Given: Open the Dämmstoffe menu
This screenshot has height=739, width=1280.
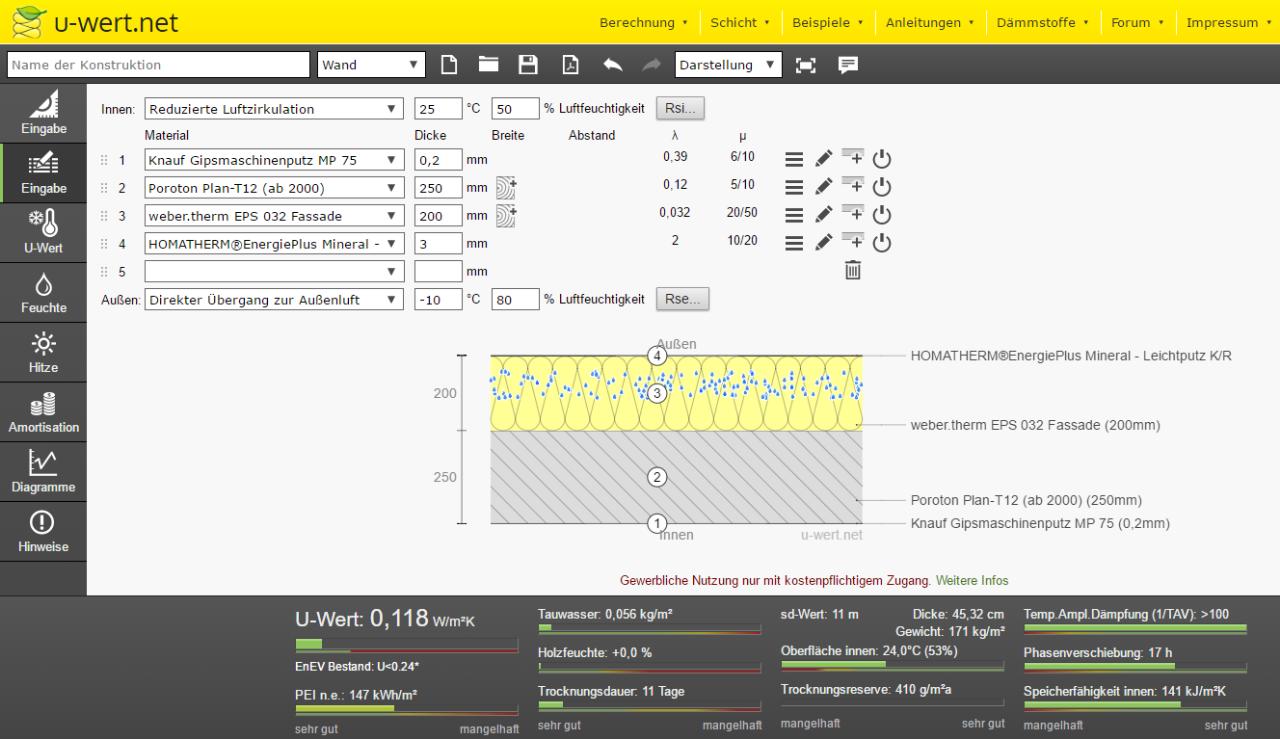Looking at the screenshot, I should point(1043,22).
